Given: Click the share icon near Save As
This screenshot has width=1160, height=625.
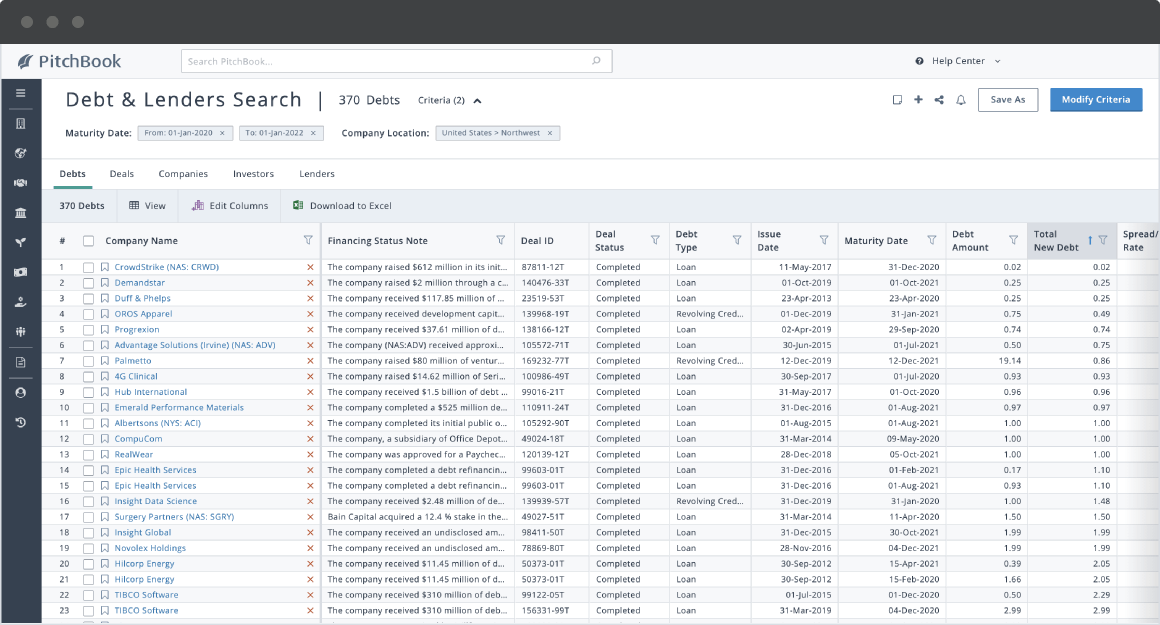Looking at the screenshot, I should 939,100.
